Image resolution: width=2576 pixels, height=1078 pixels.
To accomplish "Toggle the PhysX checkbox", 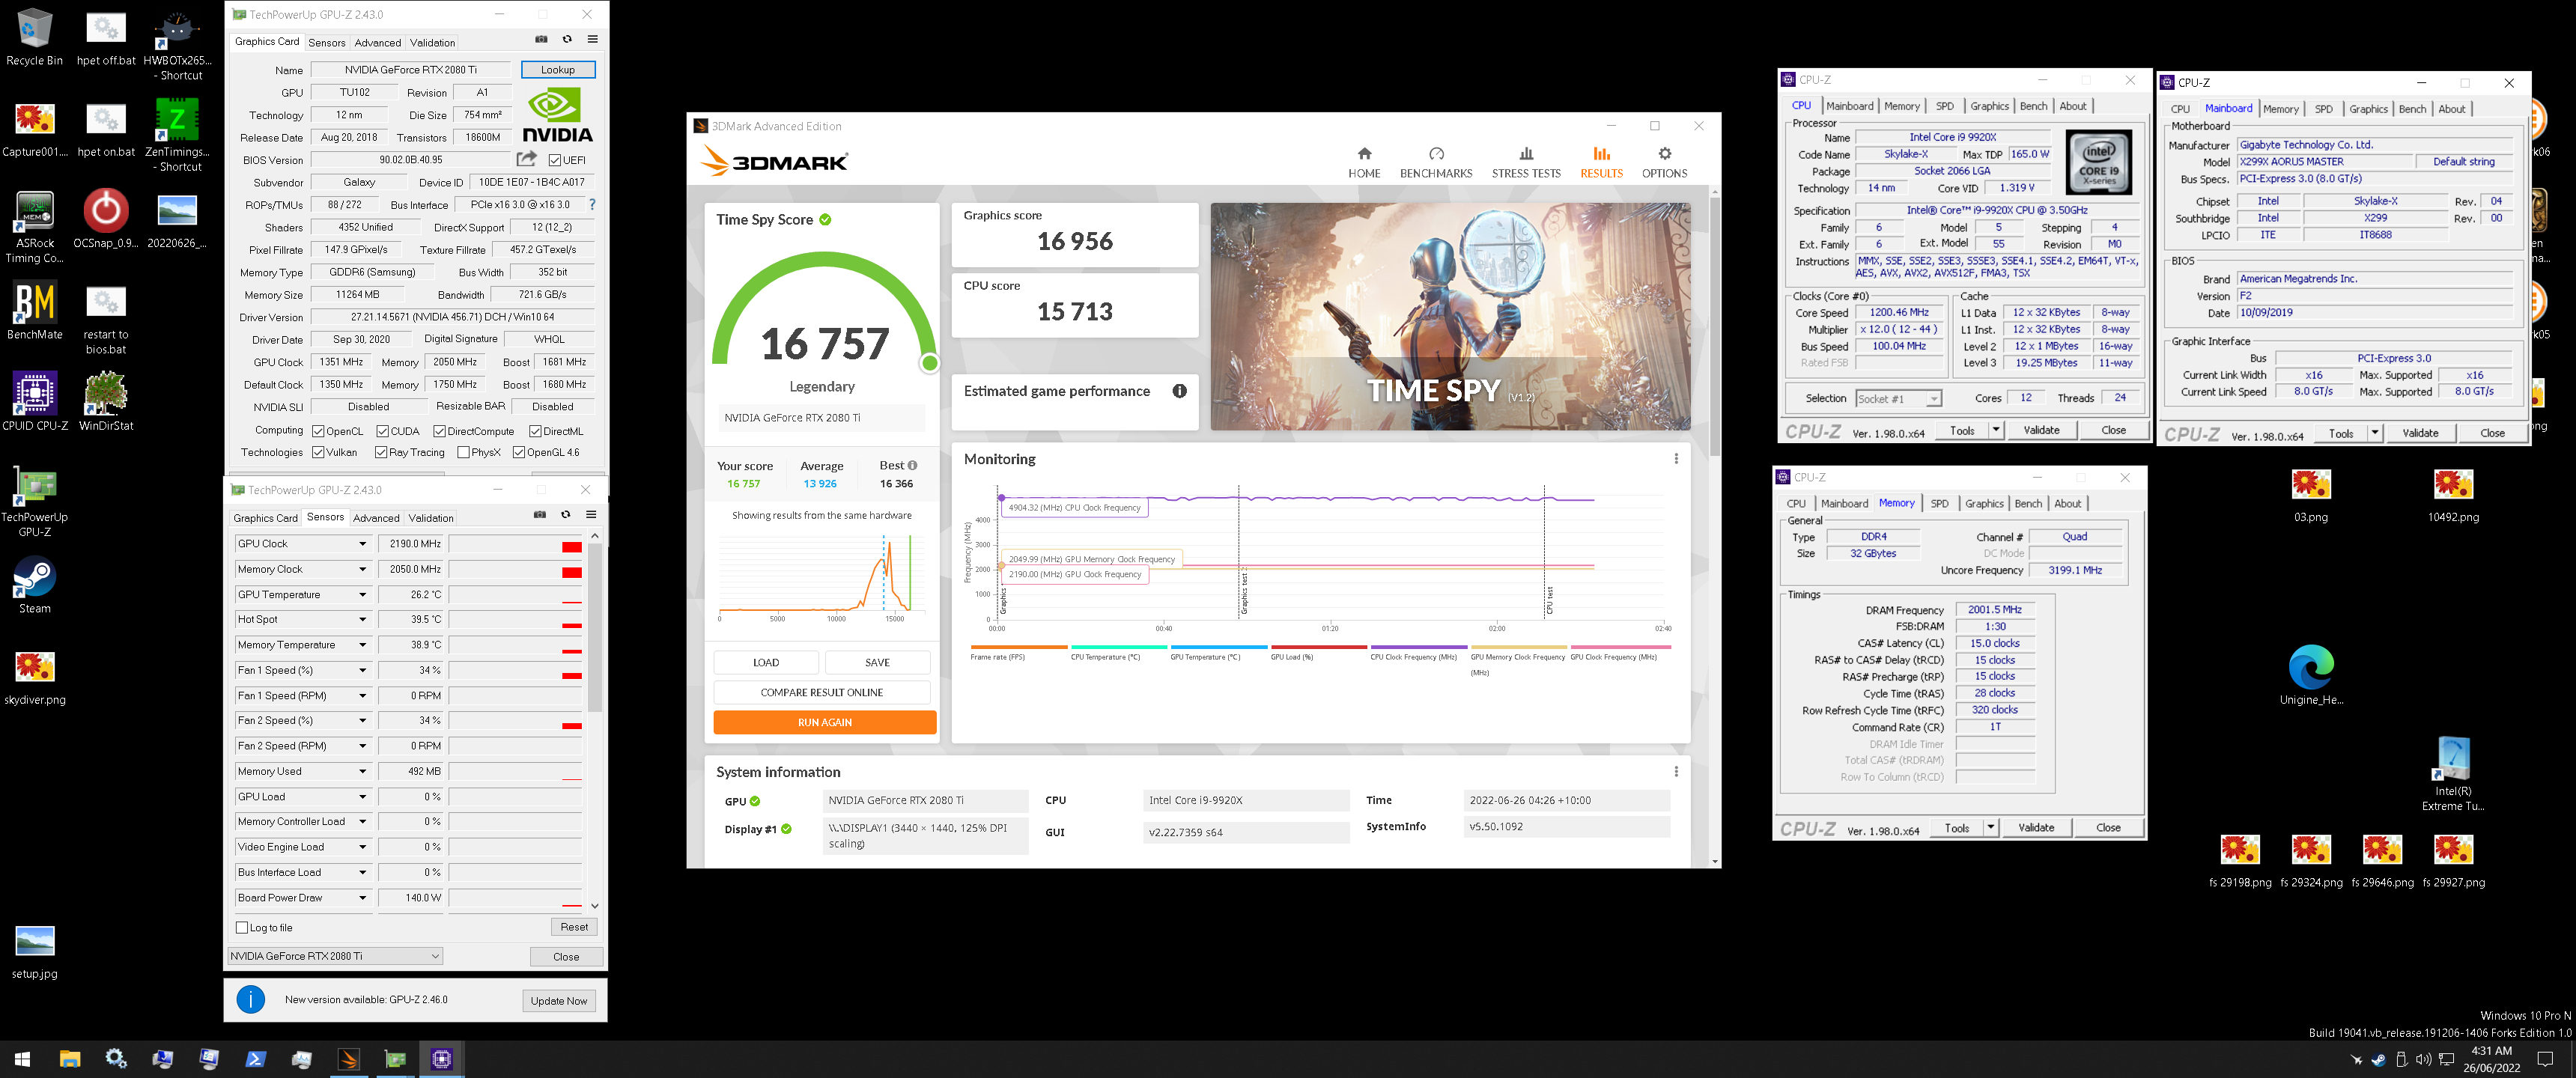I will (463, 452).
